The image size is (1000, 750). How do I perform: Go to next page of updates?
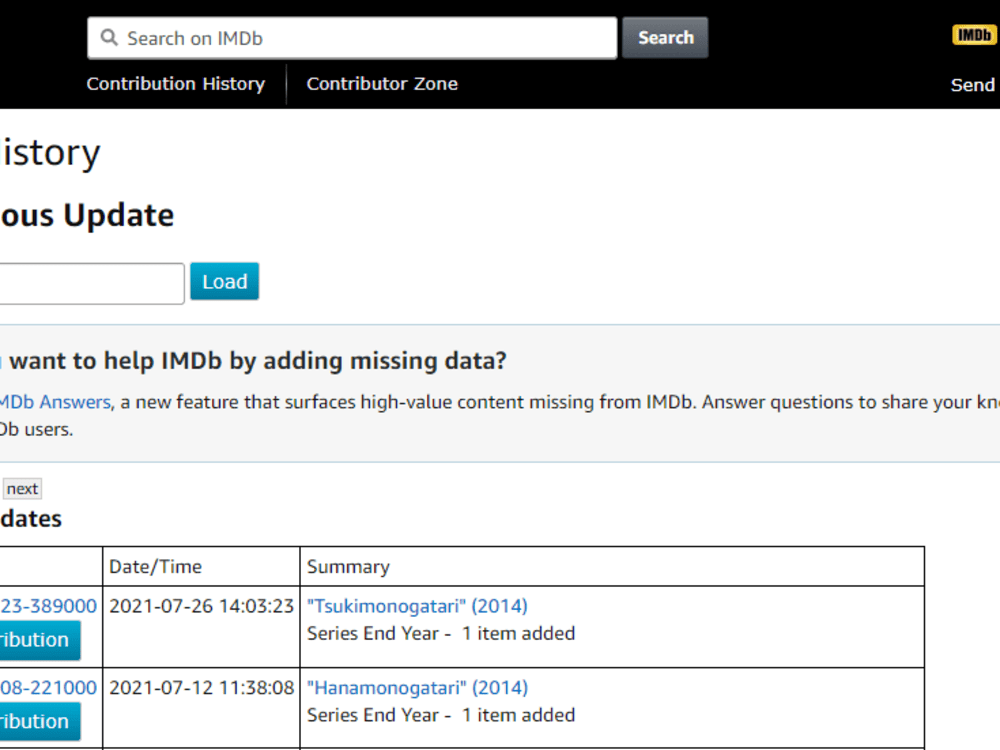[22, 489]
